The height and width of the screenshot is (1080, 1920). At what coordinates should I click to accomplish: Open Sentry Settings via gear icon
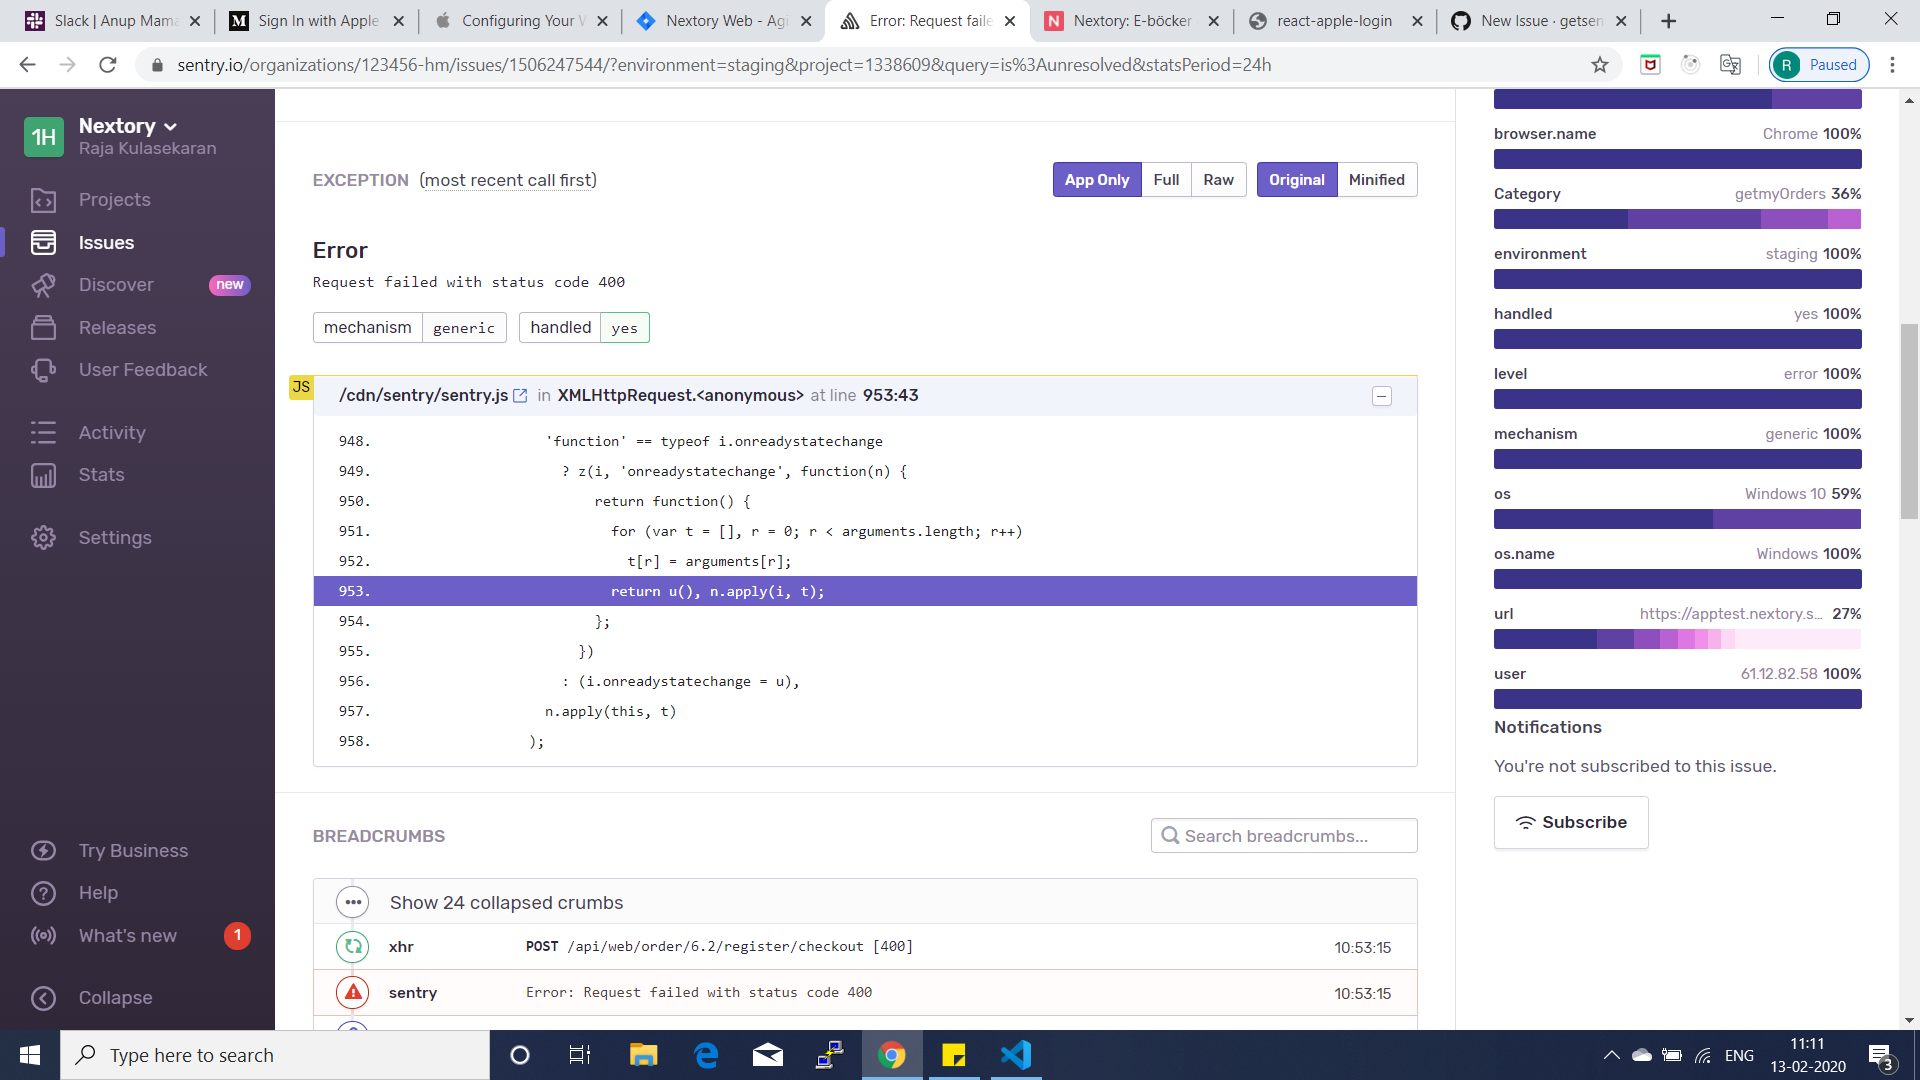tap(44, 537)
